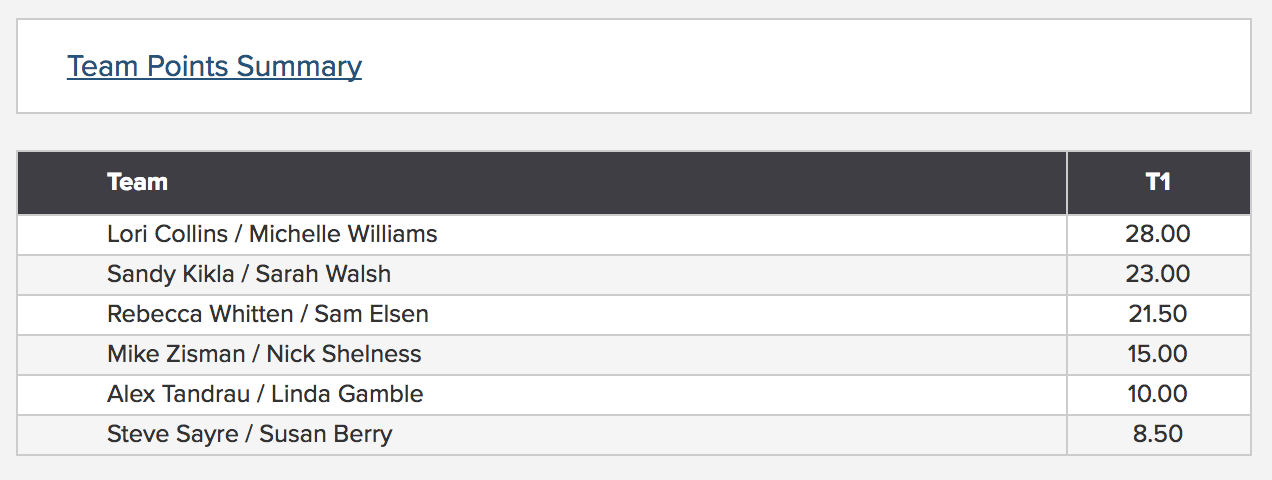The image size is (1272, 480).
Task: Click the 8.50 points value
Action: pos(1158,434)
